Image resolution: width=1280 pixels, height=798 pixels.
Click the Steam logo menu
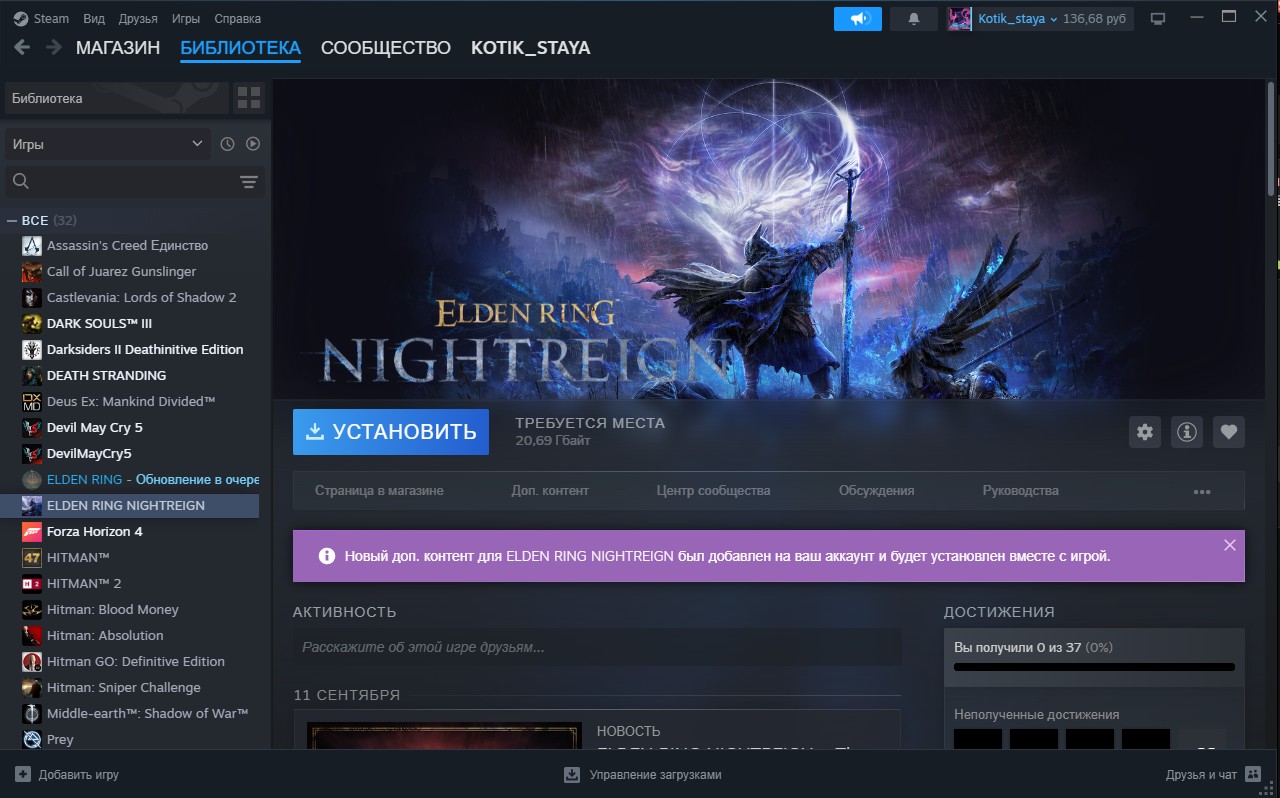click(41, 18)
